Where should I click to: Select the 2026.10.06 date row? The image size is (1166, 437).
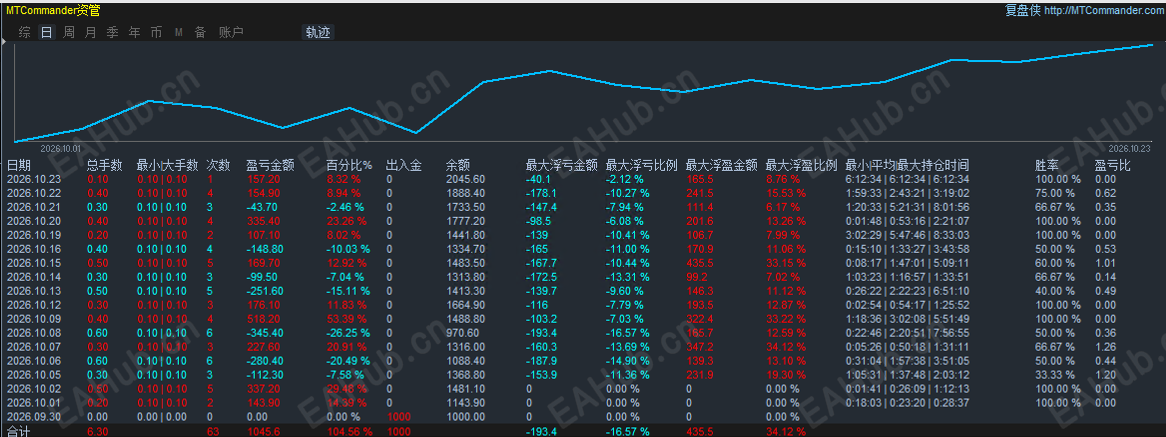583,360
